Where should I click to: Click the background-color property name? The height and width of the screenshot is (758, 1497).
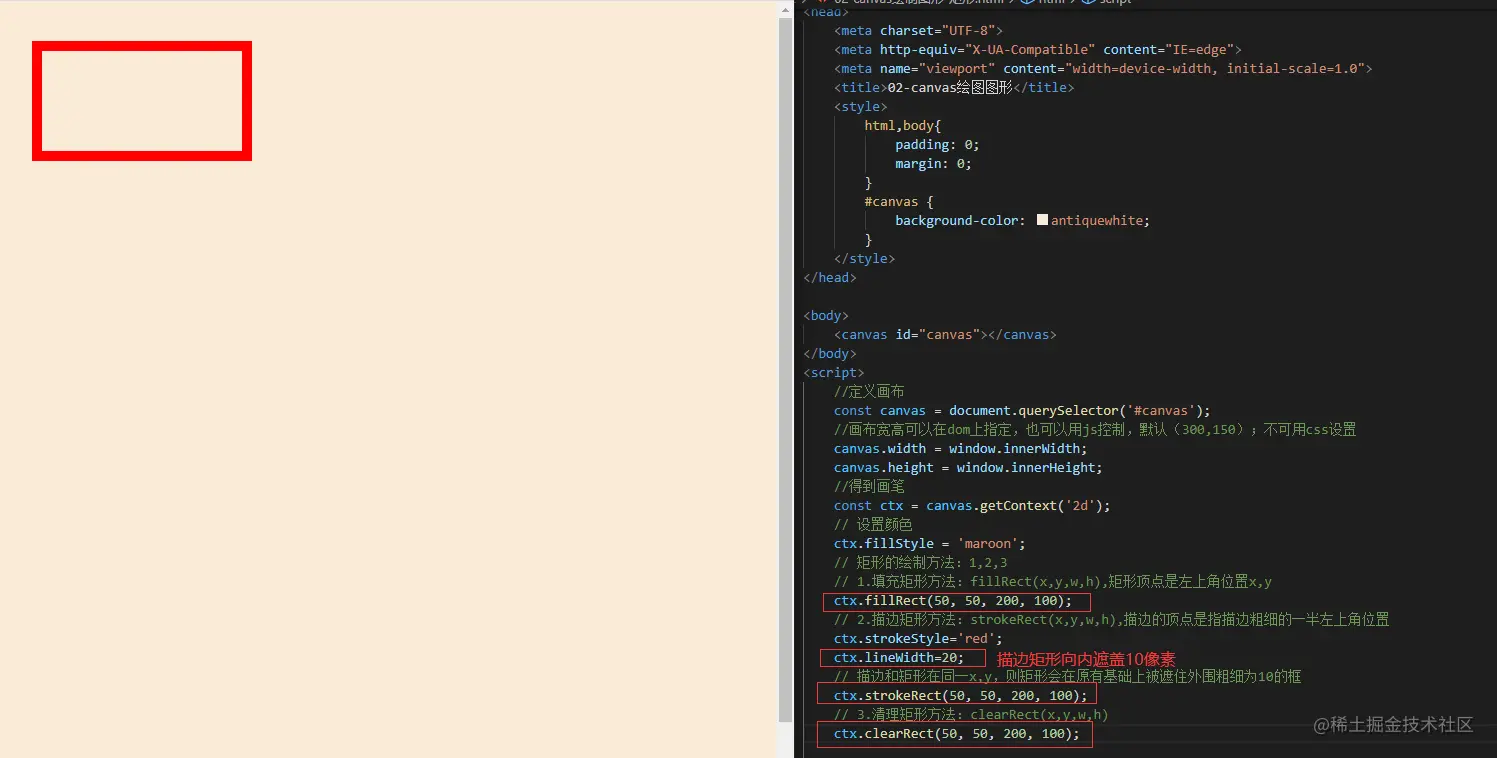tap(957, 220)
